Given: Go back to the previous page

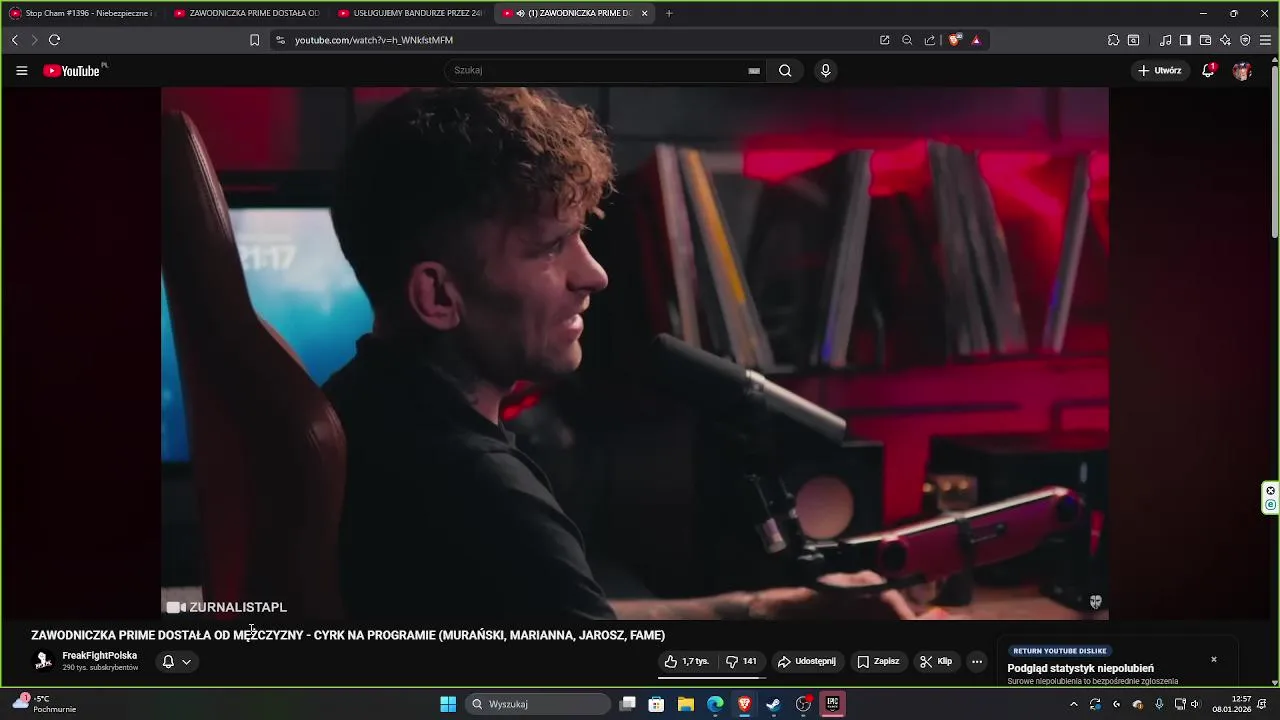Looking at the screenshot, I should pos(14,40).
